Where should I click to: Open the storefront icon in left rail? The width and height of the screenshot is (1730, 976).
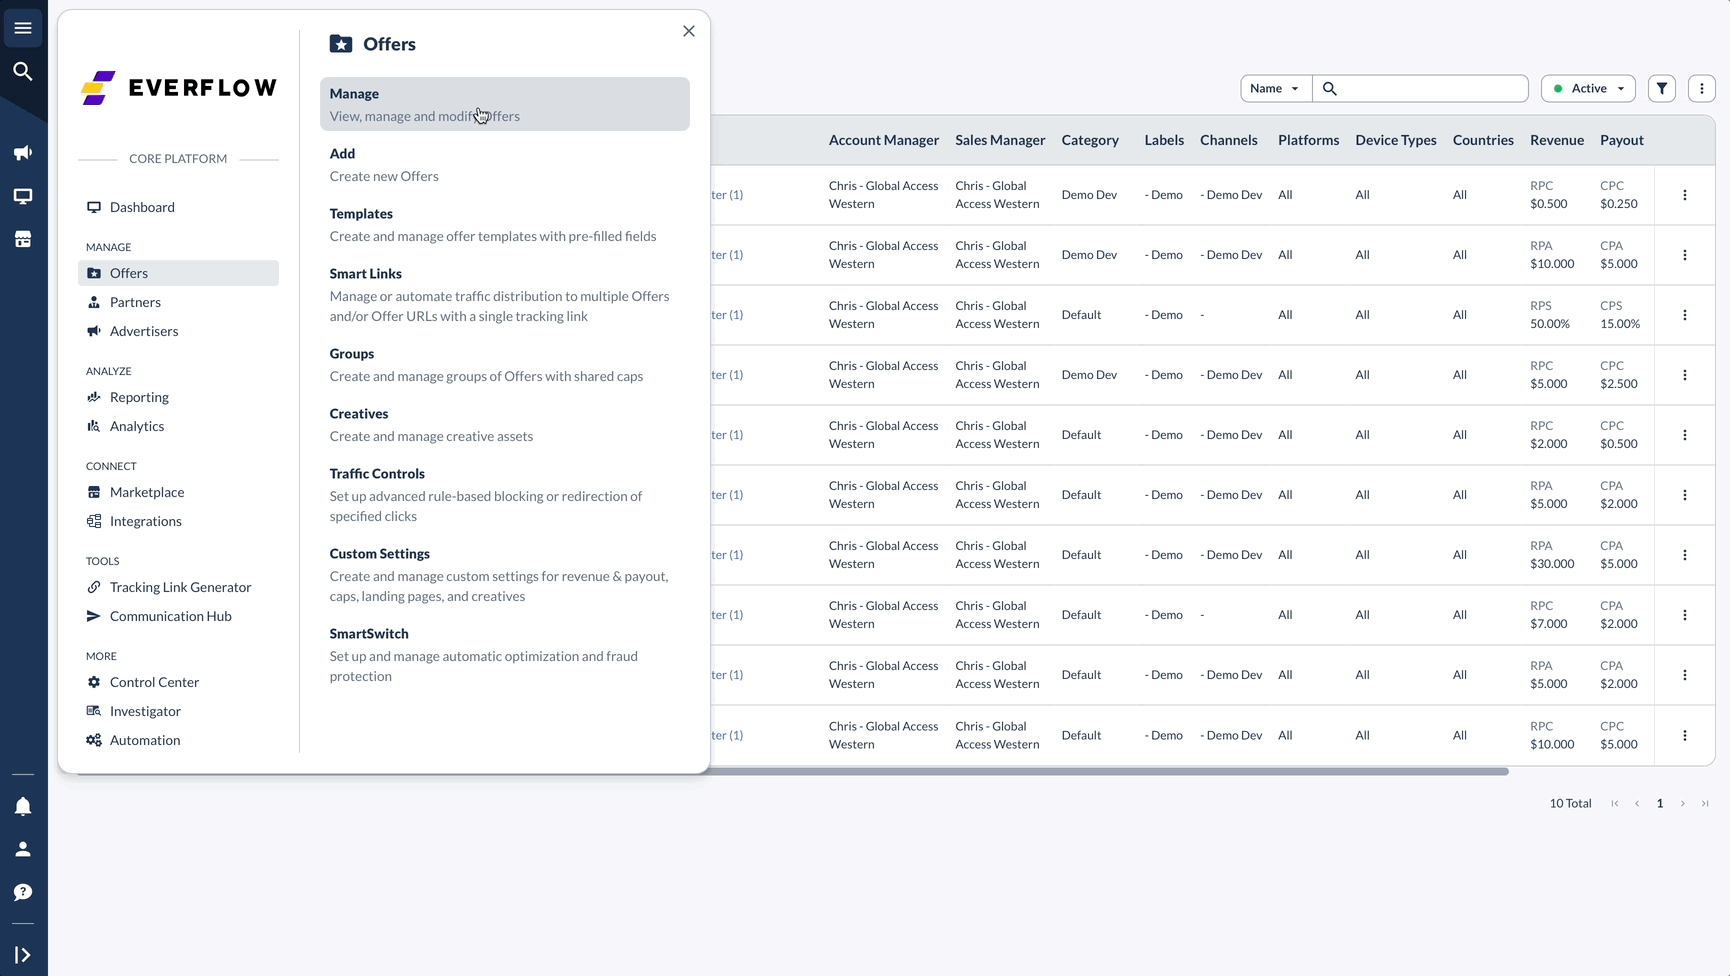click(23, 239)
